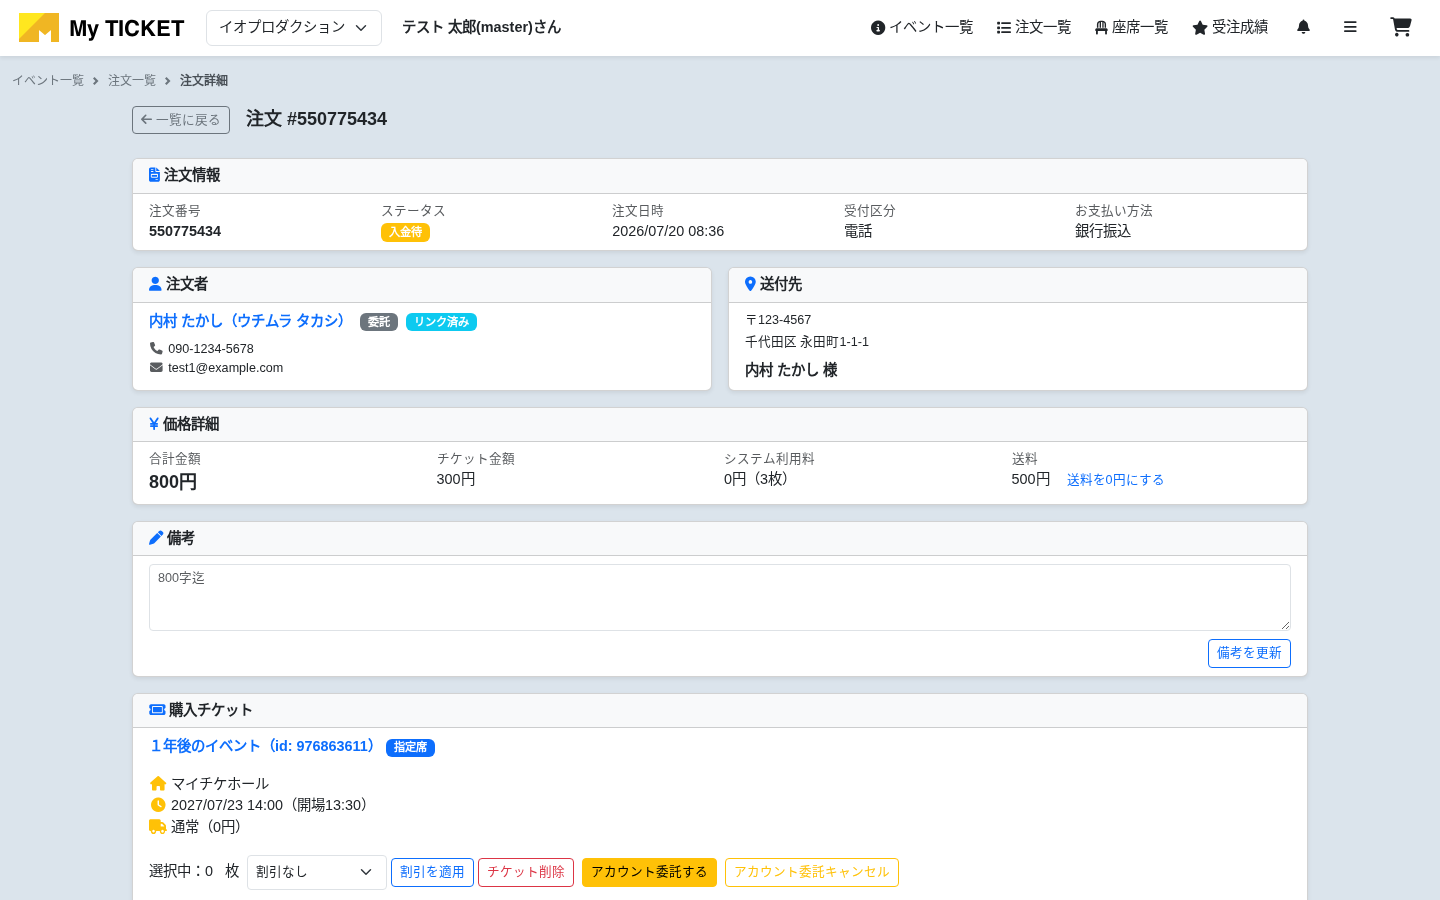
Task: Go to 注文一覧 in the top navigation
Action: [x=1034, y=27]
